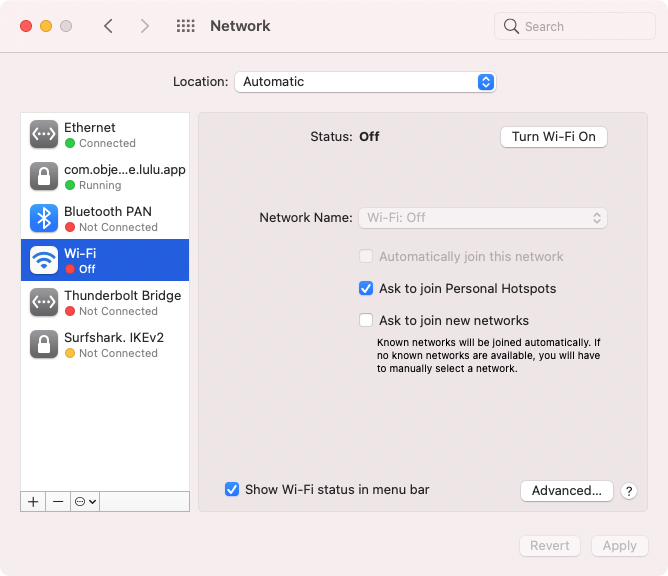Click the search magnifier icon
668x576 pixels.
click(x=511, y=26)
